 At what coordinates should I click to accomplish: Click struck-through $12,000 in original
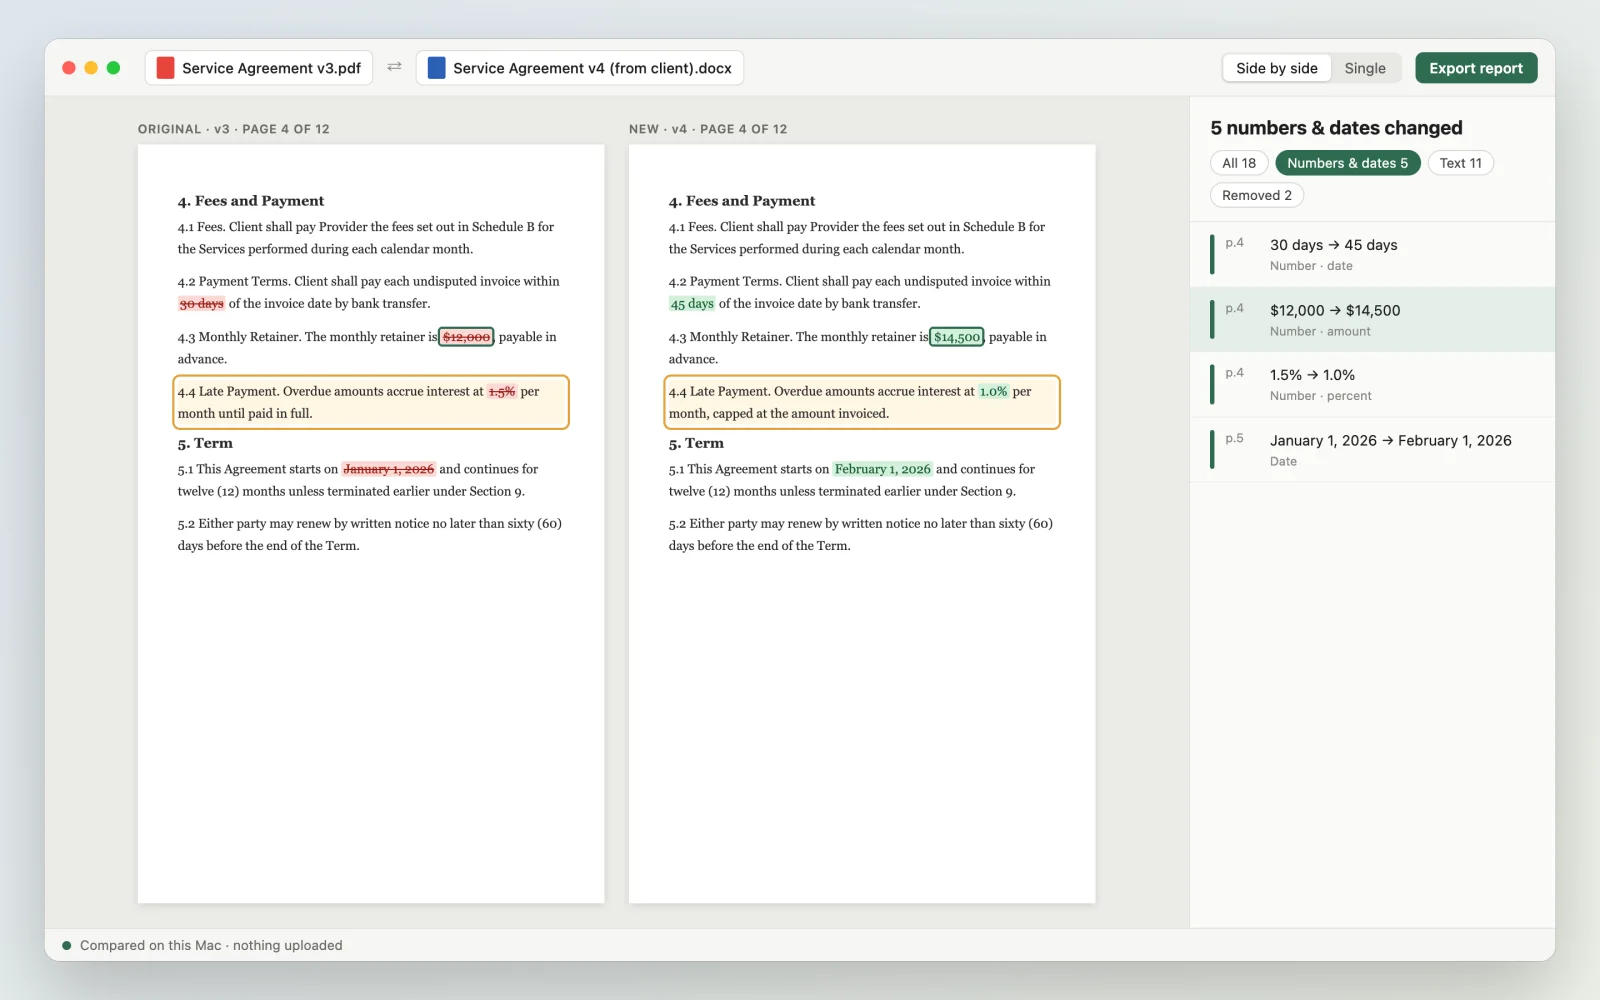click(x=466, y=337)
